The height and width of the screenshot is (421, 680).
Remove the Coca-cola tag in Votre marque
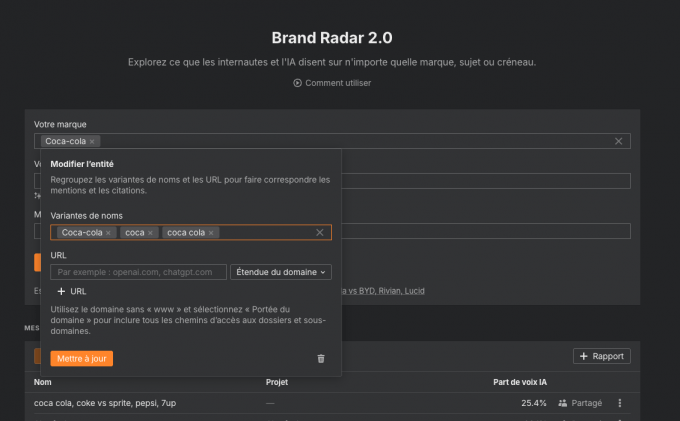92,142
